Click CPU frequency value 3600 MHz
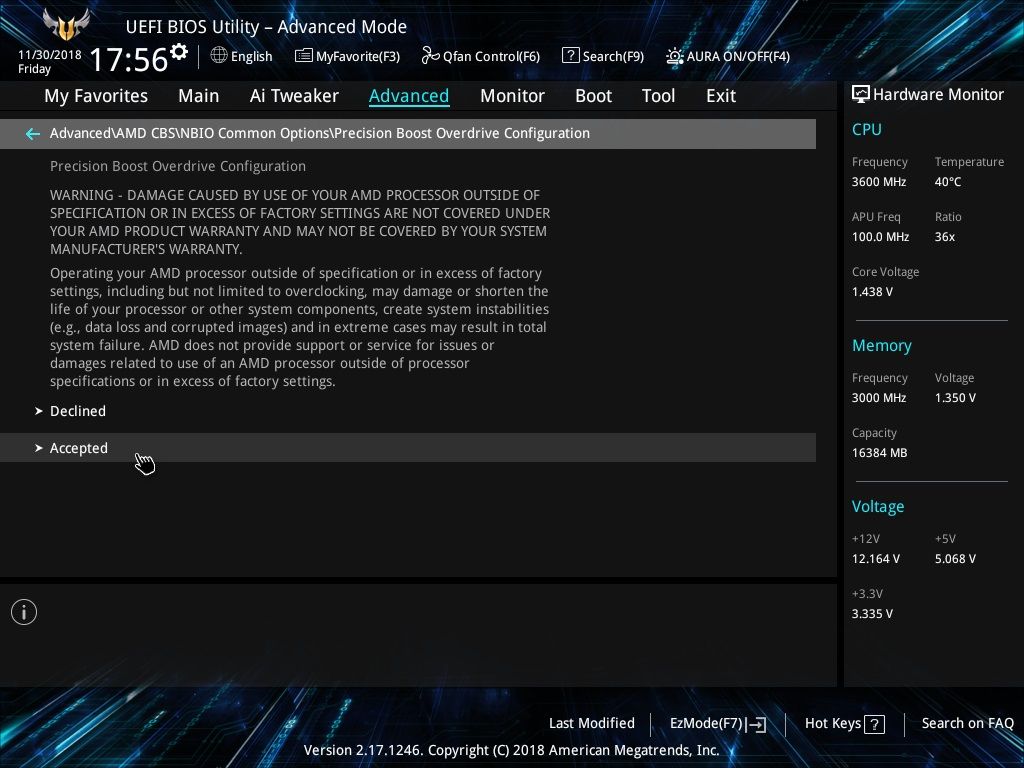Viewport: 1024px width, 768px height. pos(878,182)
